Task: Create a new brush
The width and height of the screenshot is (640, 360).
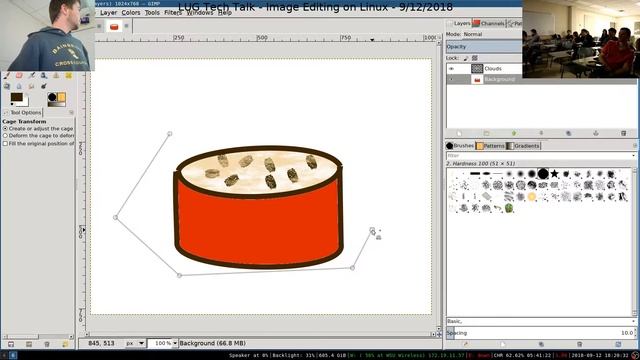Action: pyautogui.click(x=503, y=344)
